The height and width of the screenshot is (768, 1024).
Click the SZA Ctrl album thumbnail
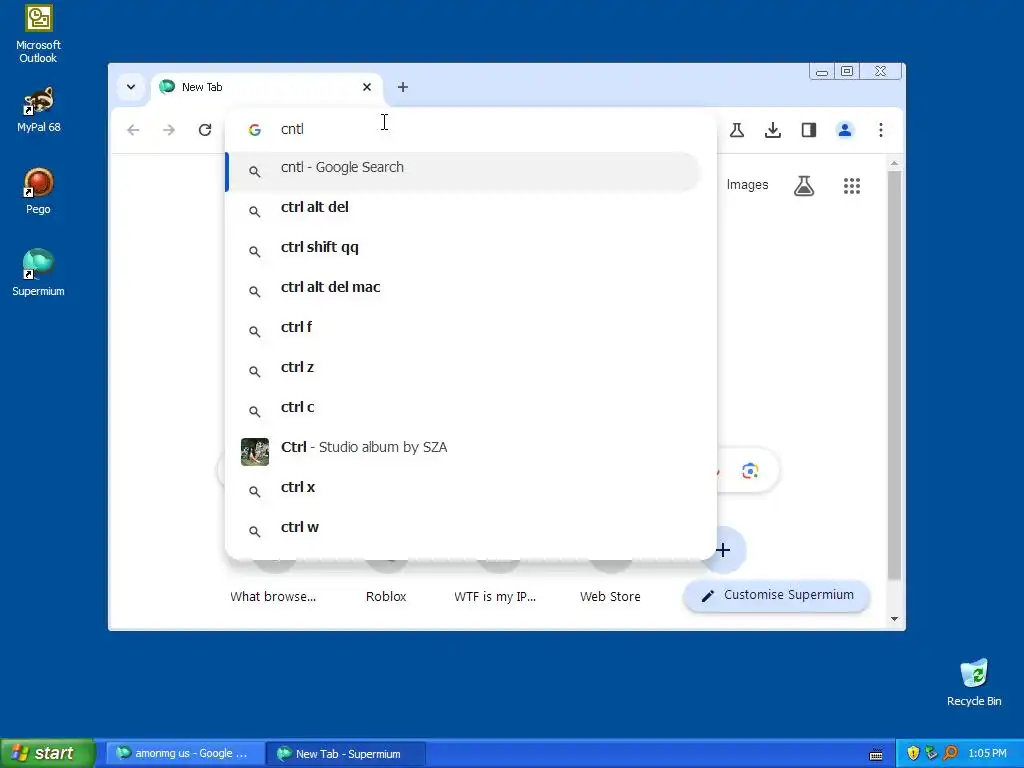tap(255, 452)
